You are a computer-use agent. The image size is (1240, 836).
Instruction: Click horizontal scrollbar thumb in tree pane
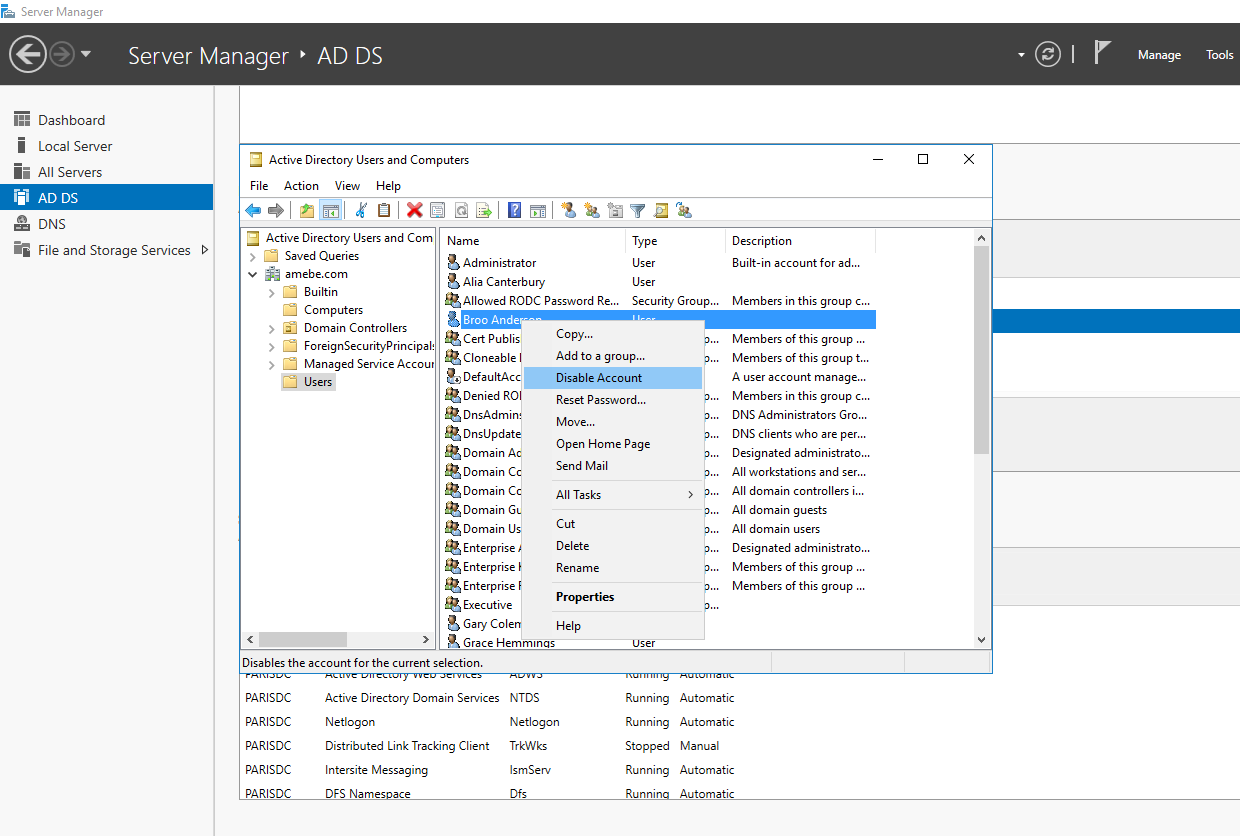tap(302, 639)
